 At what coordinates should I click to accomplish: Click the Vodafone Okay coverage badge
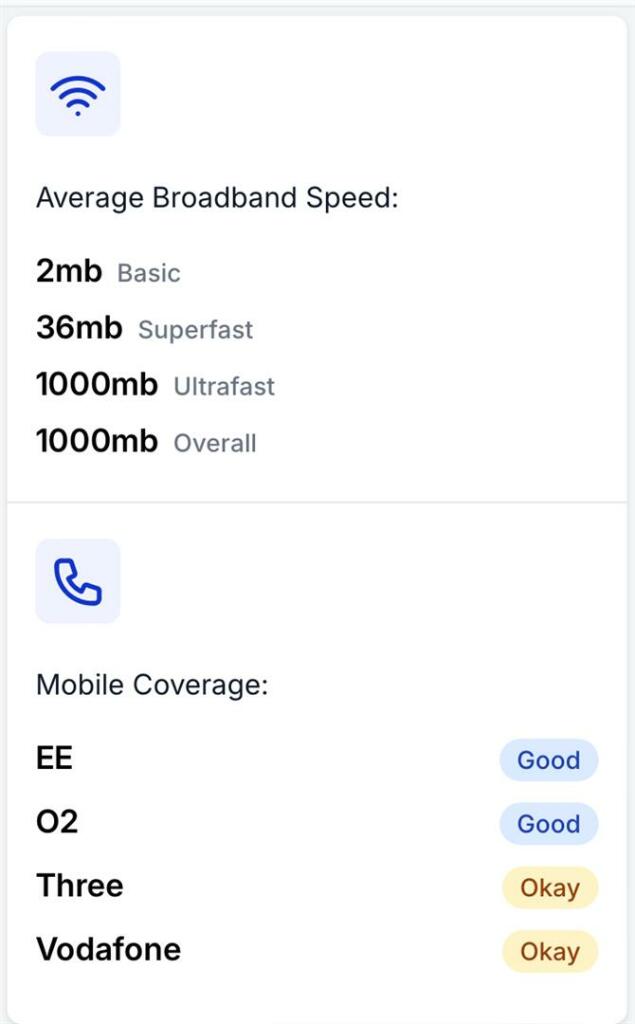549,952
